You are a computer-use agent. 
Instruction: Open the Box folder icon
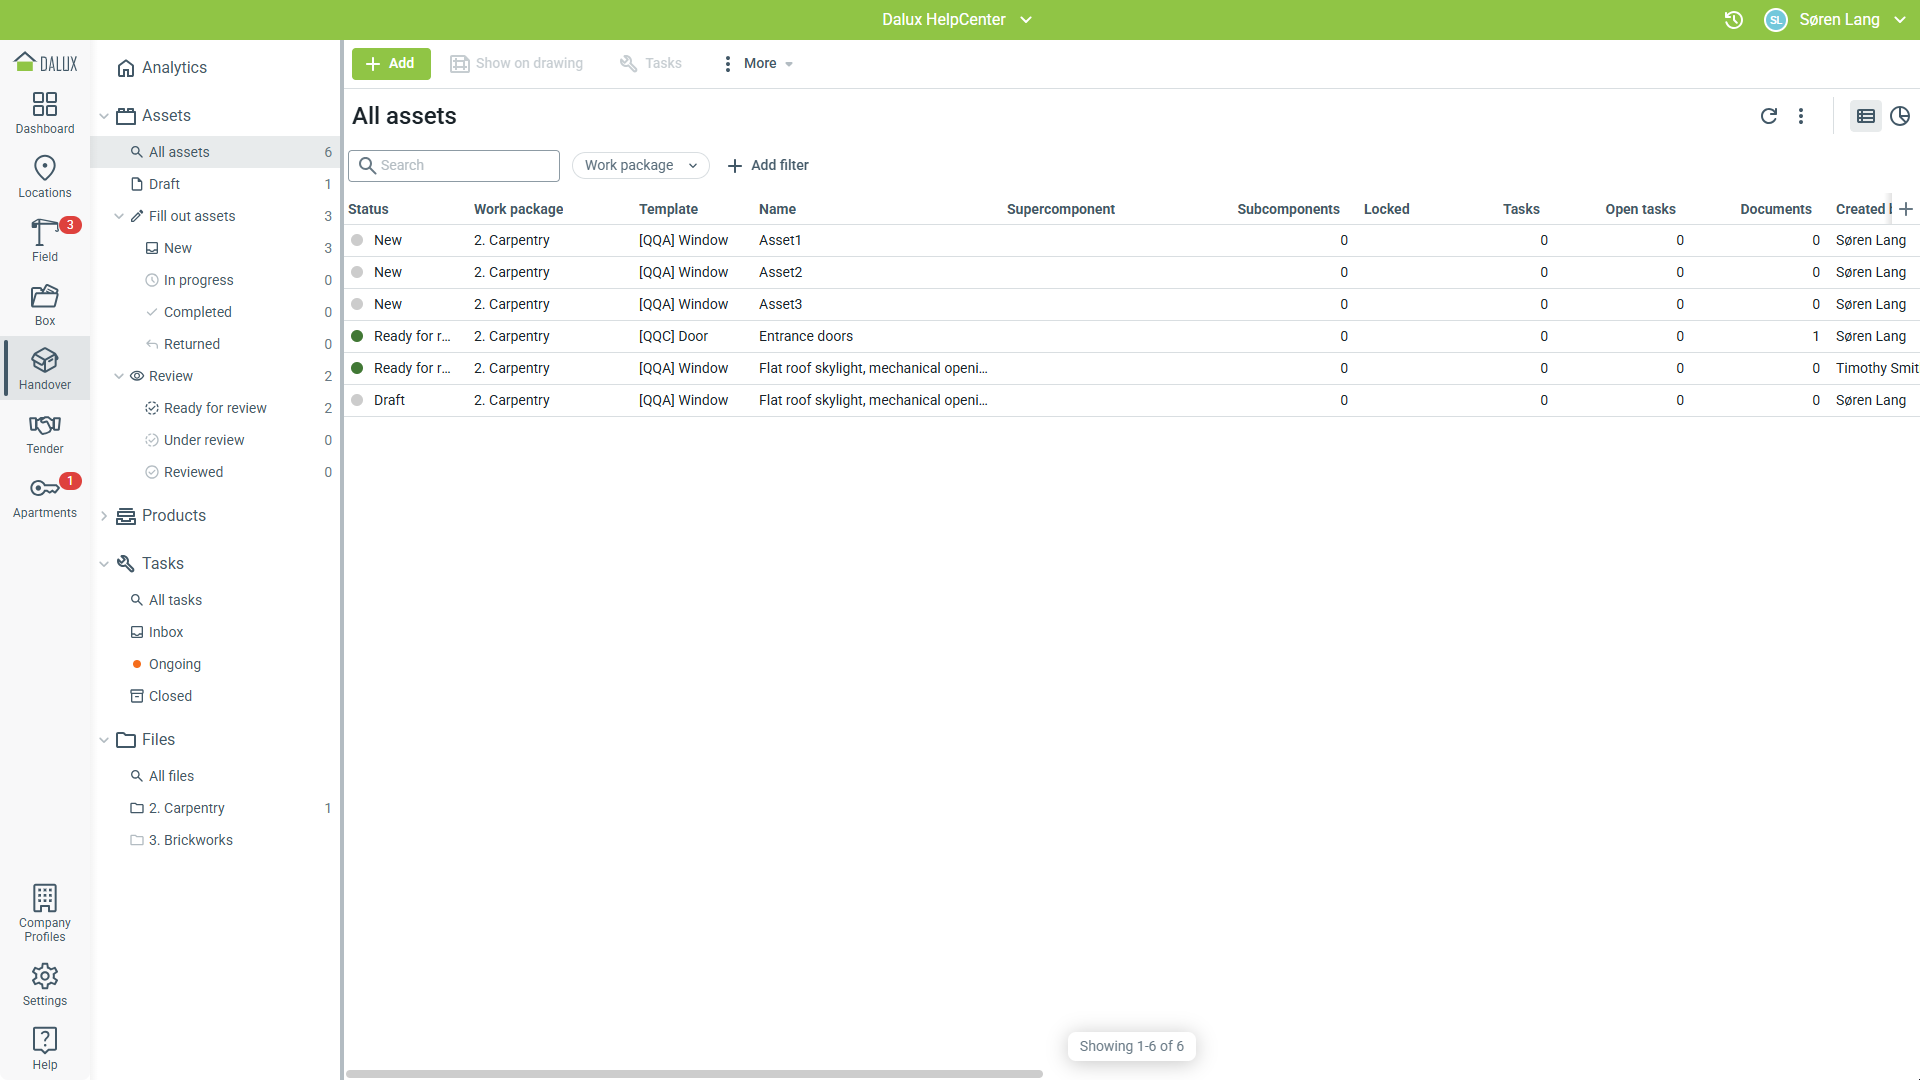coord(45,304)
